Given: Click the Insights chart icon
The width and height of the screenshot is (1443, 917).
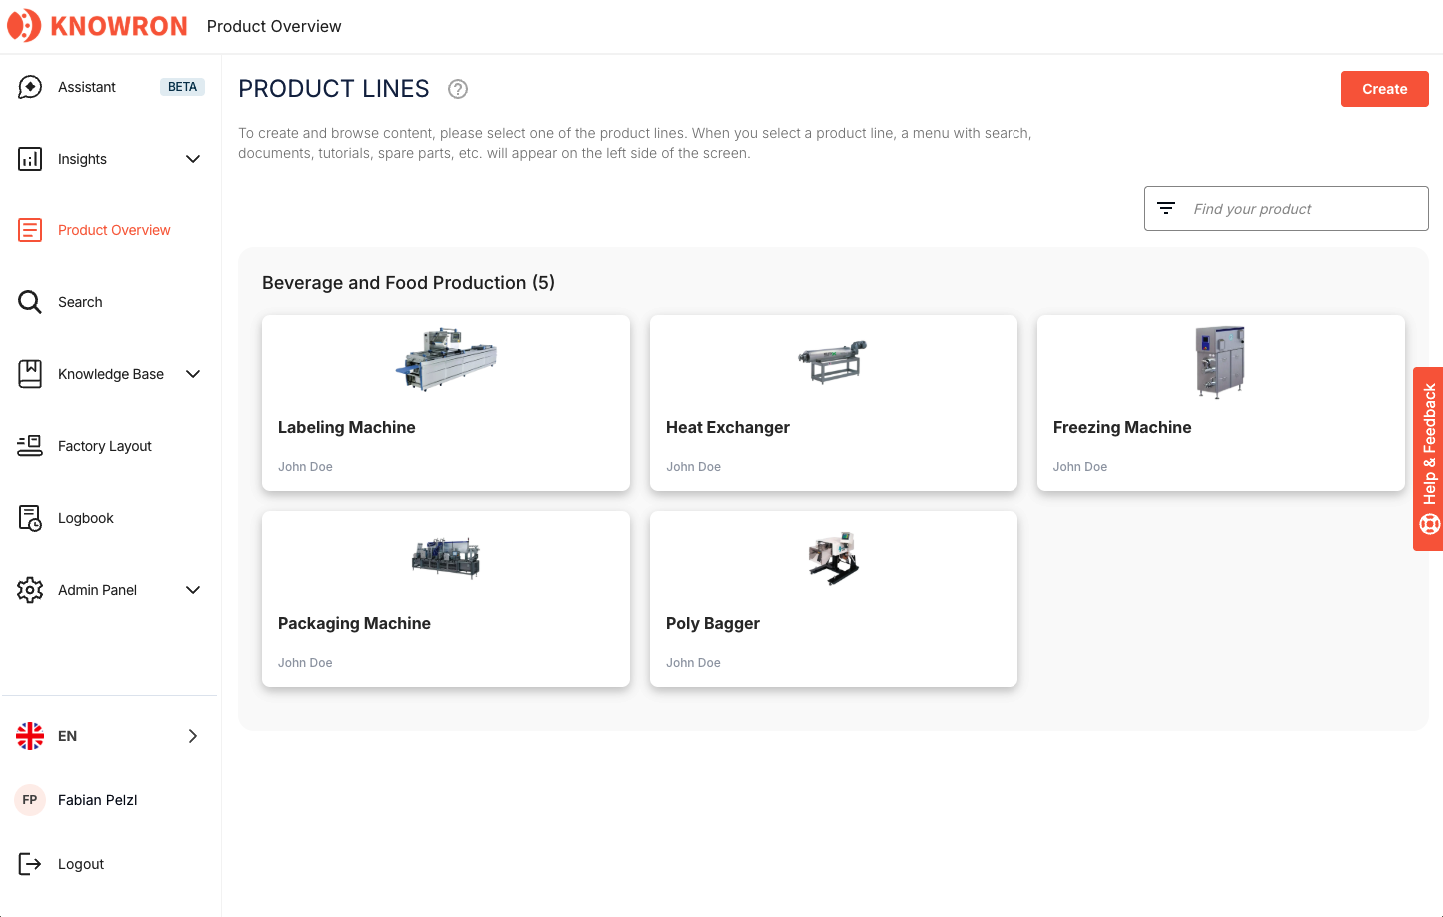Looking at the screenshot, I should pos(30,159).
